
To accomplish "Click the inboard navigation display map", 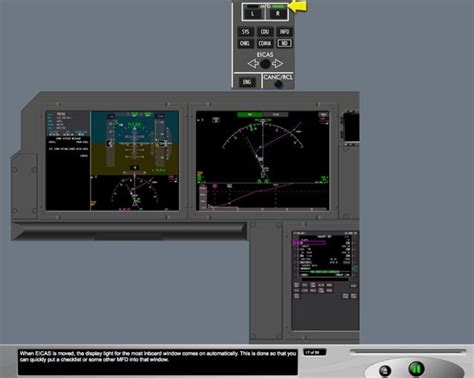I will tap(263, 148).
